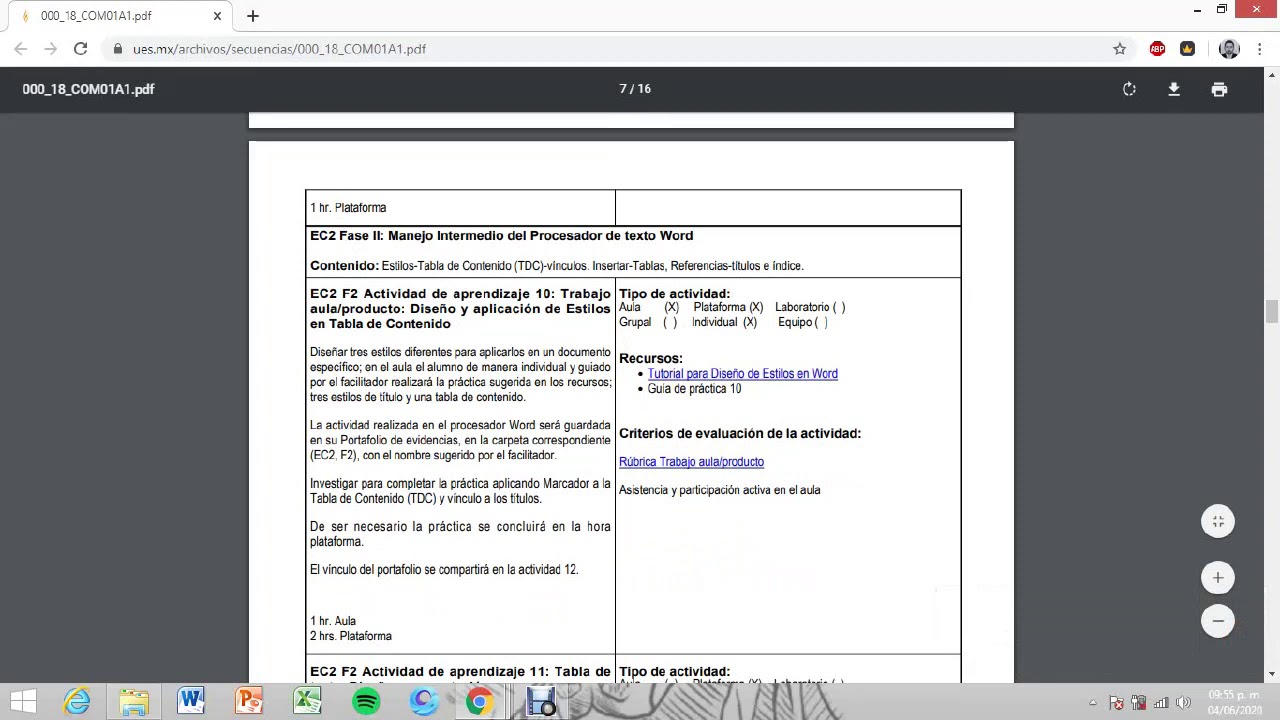Image resolution: width=1280 pixels, height=720 pixels.
Task: Select the 000_18_COM01A1.pdf tab
Action: pos(118,16)
